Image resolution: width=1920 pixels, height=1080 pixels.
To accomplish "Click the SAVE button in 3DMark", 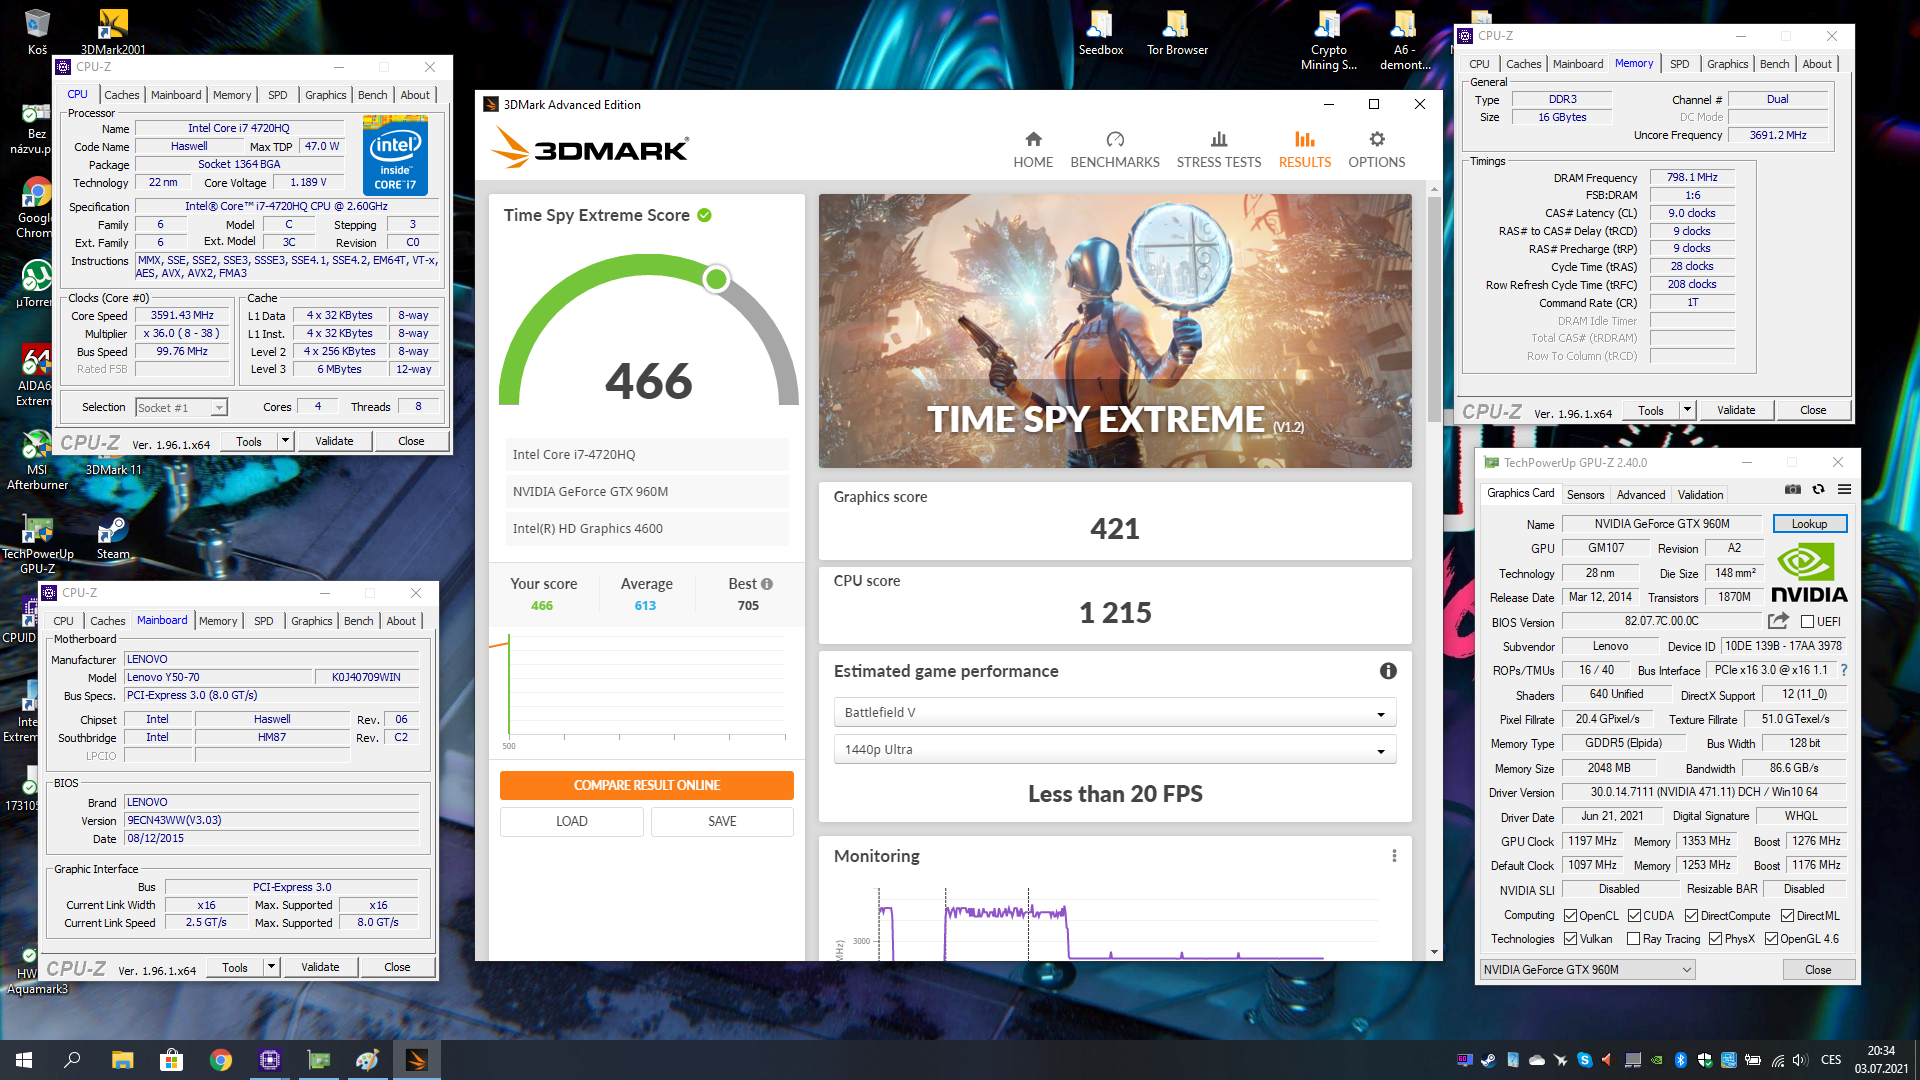I will tap(722, 821).
